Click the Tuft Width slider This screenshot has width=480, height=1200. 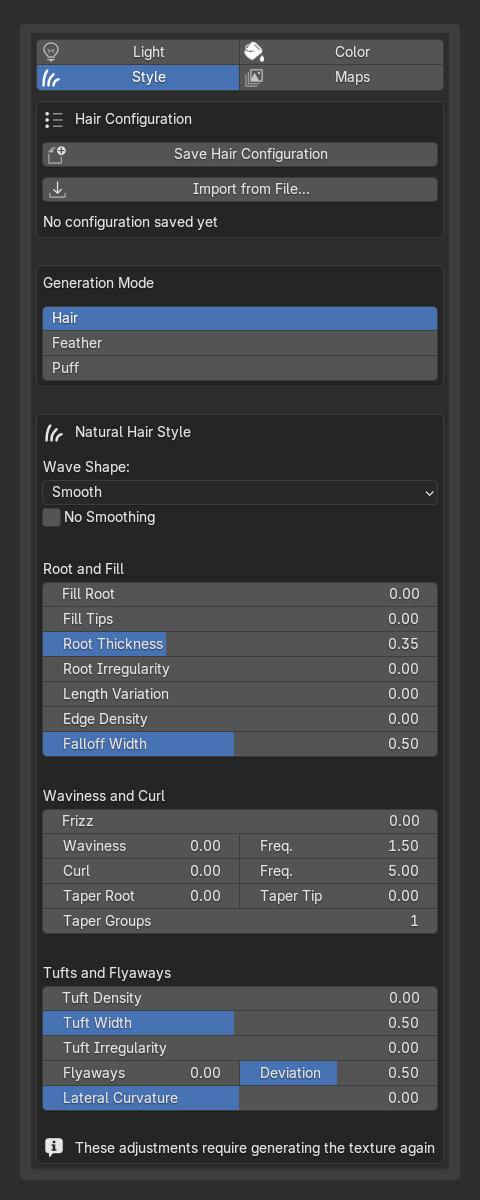tap(240, 1023)
